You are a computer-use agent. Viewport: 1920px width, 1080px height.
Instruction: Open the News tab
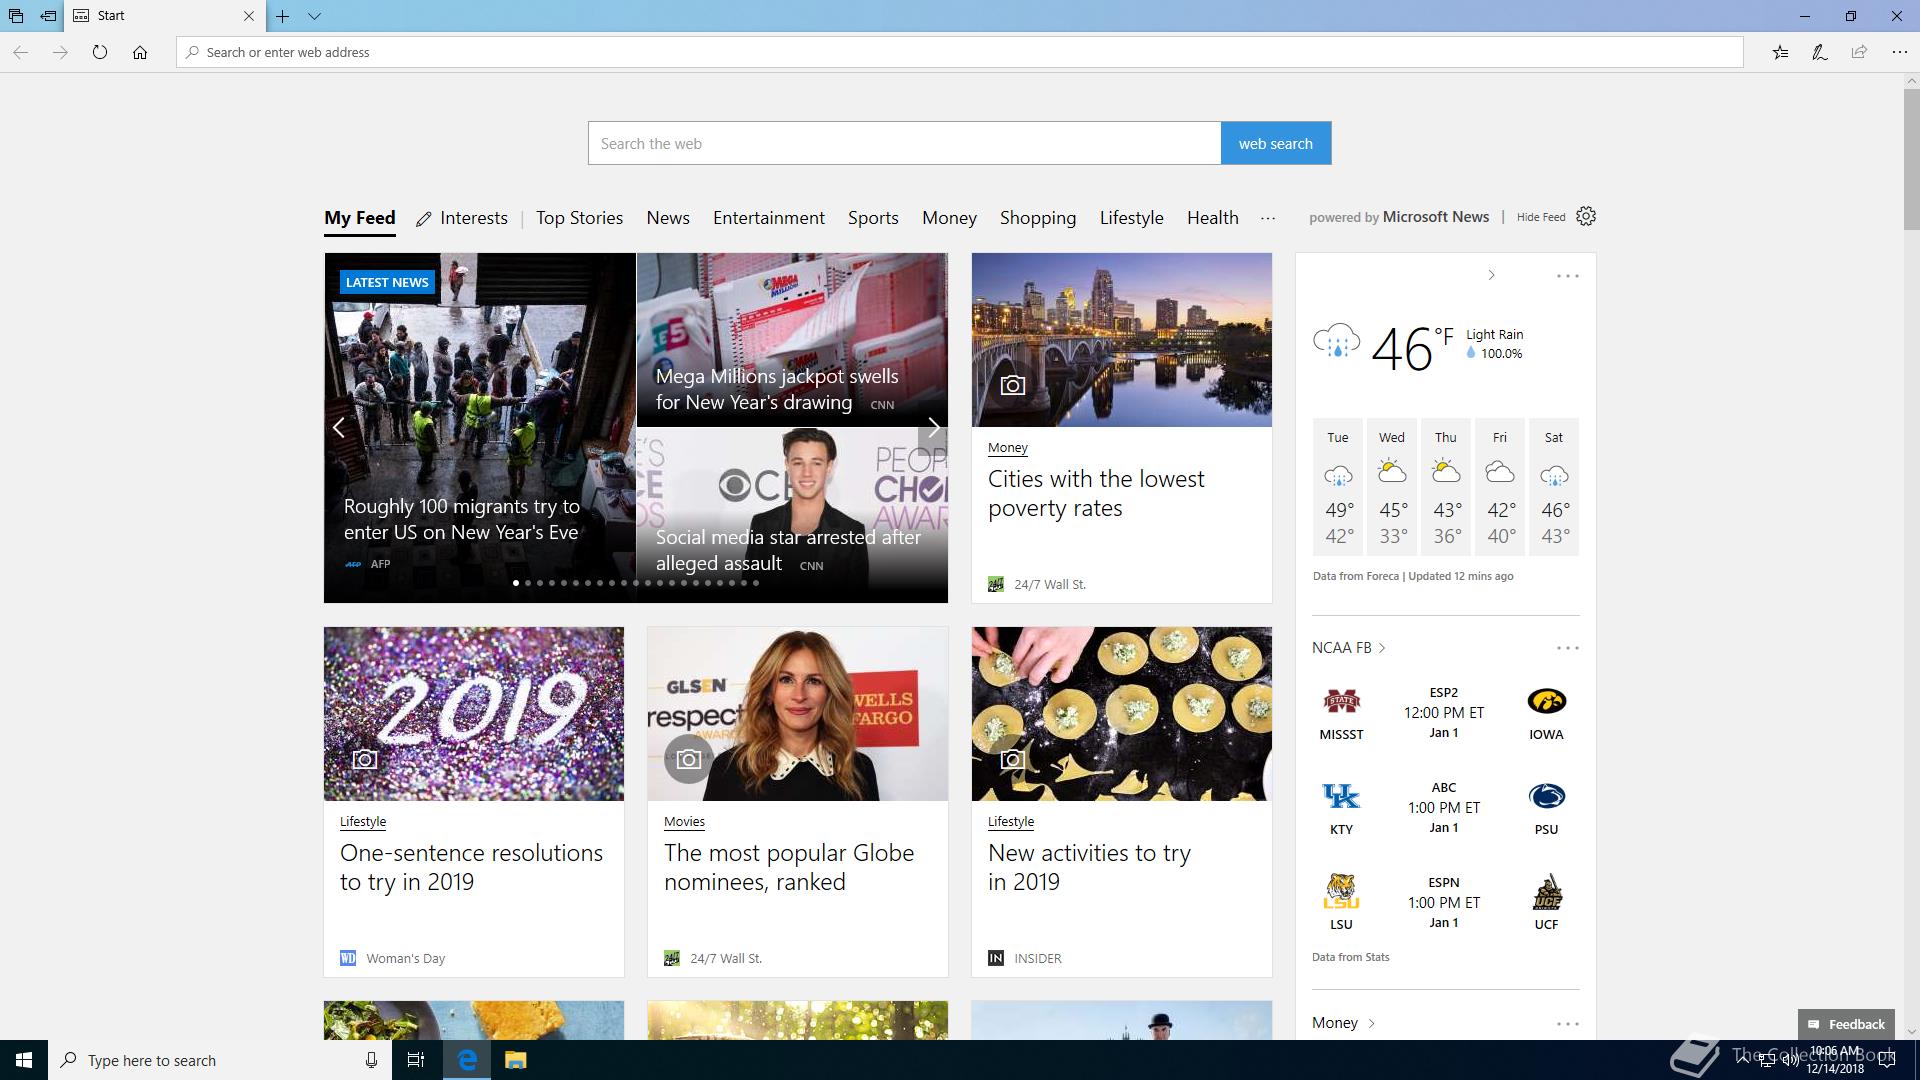tap(668, 218)
